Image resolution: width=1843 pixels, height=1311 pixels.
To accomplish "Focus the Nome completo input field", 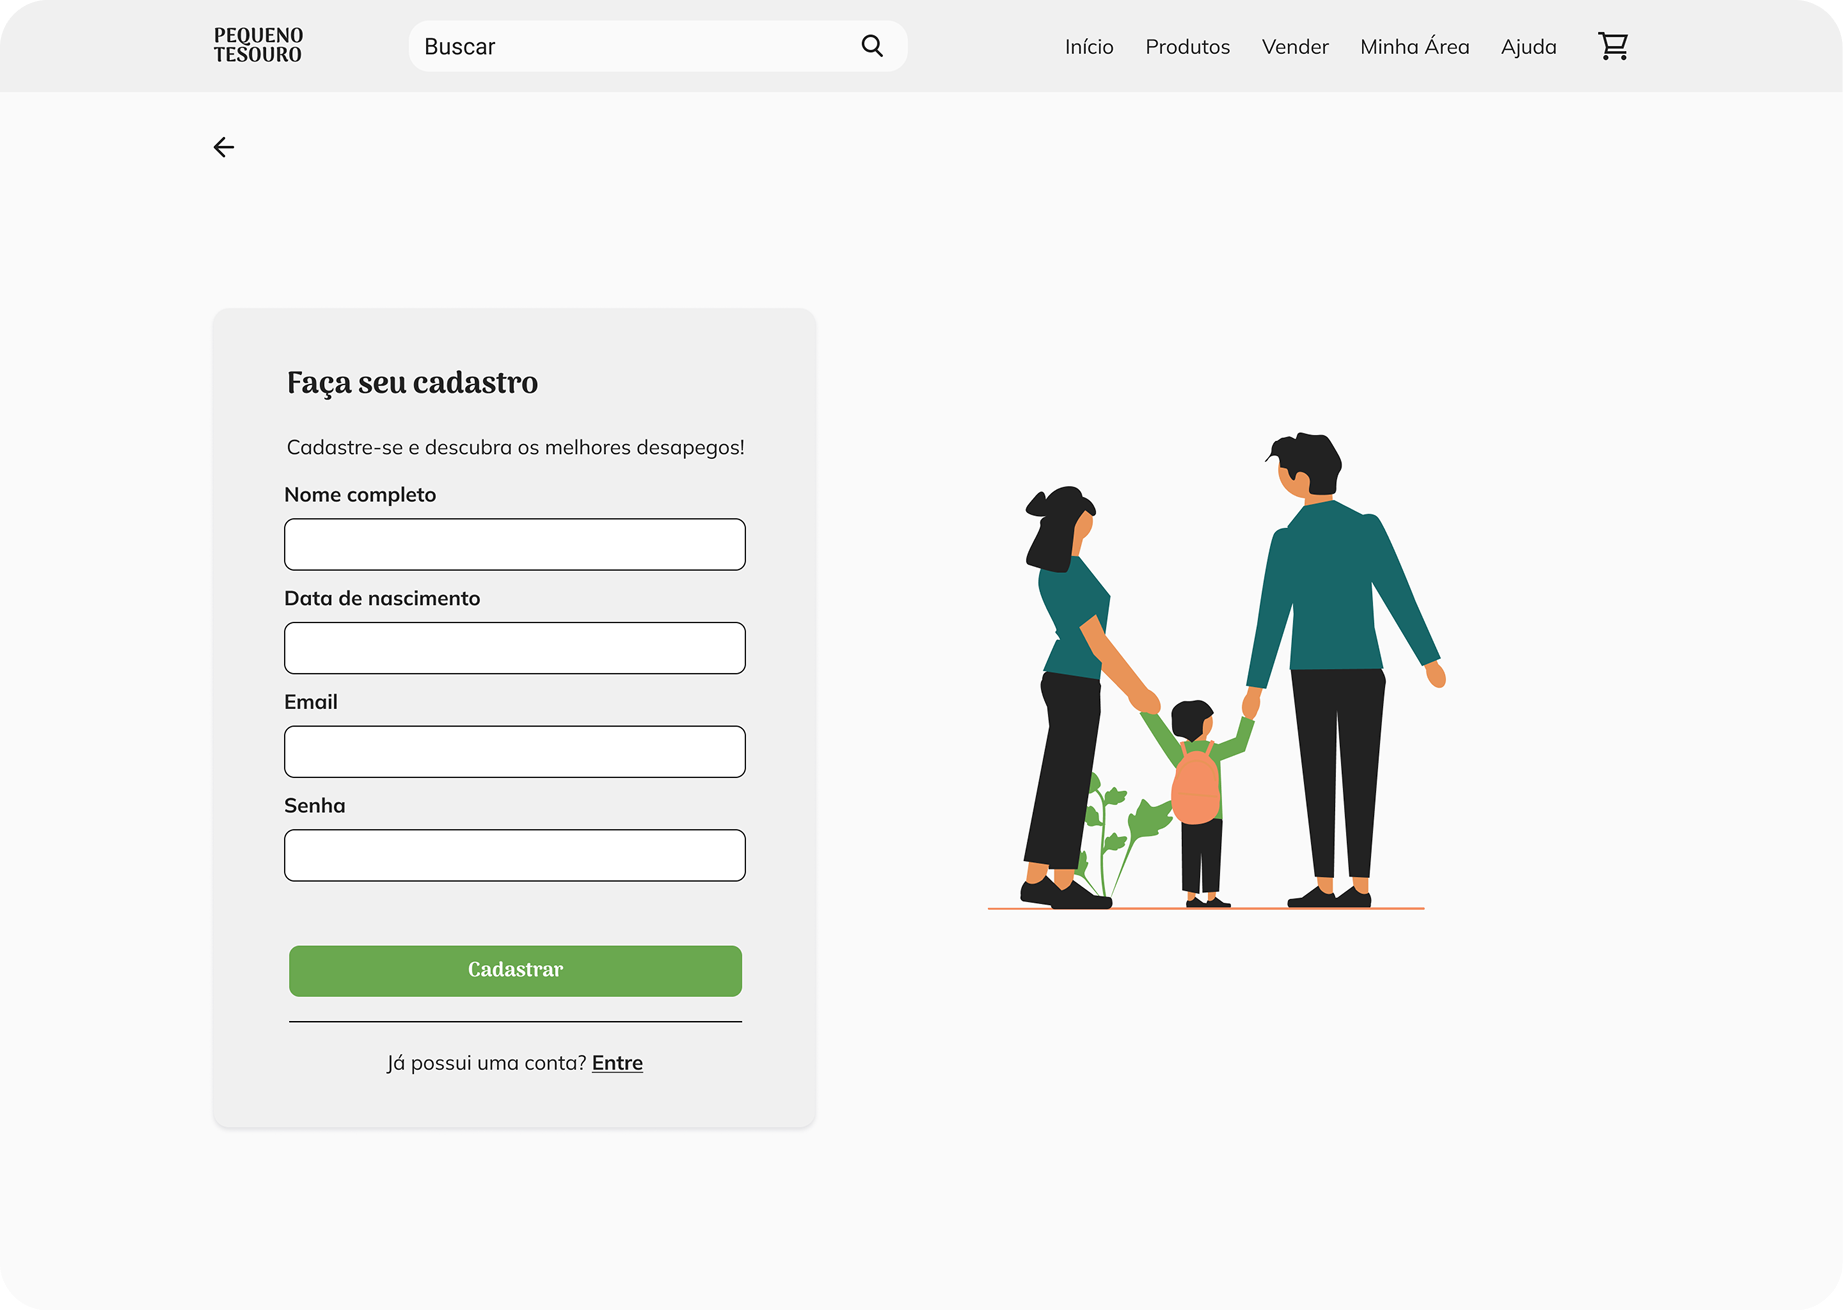I will click(515, 544).
